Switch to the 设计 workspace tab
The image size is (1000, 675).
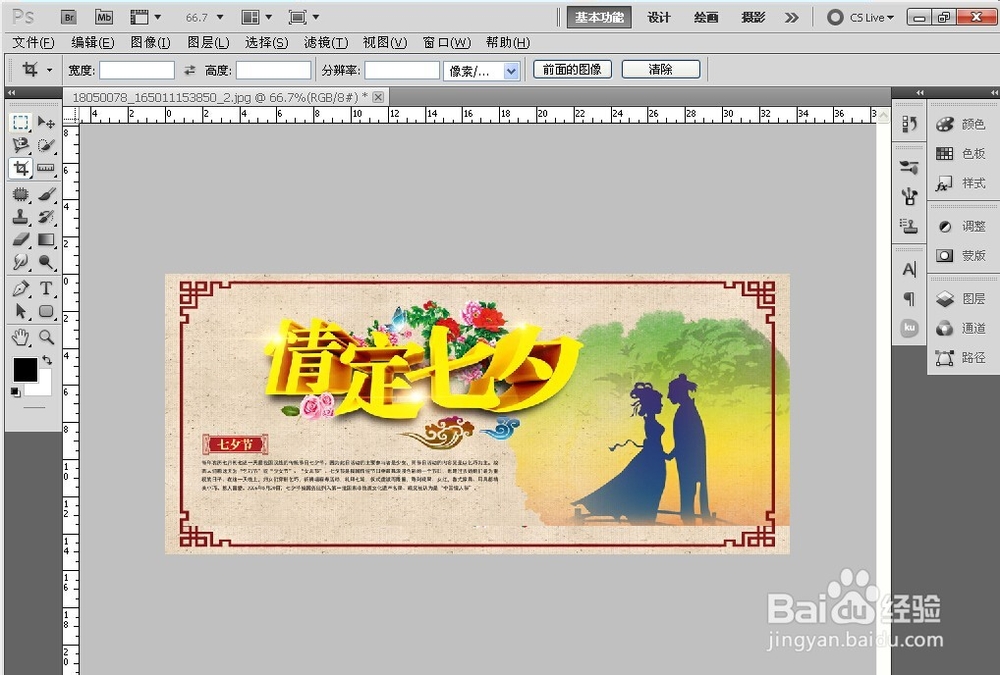pos(657,17)
